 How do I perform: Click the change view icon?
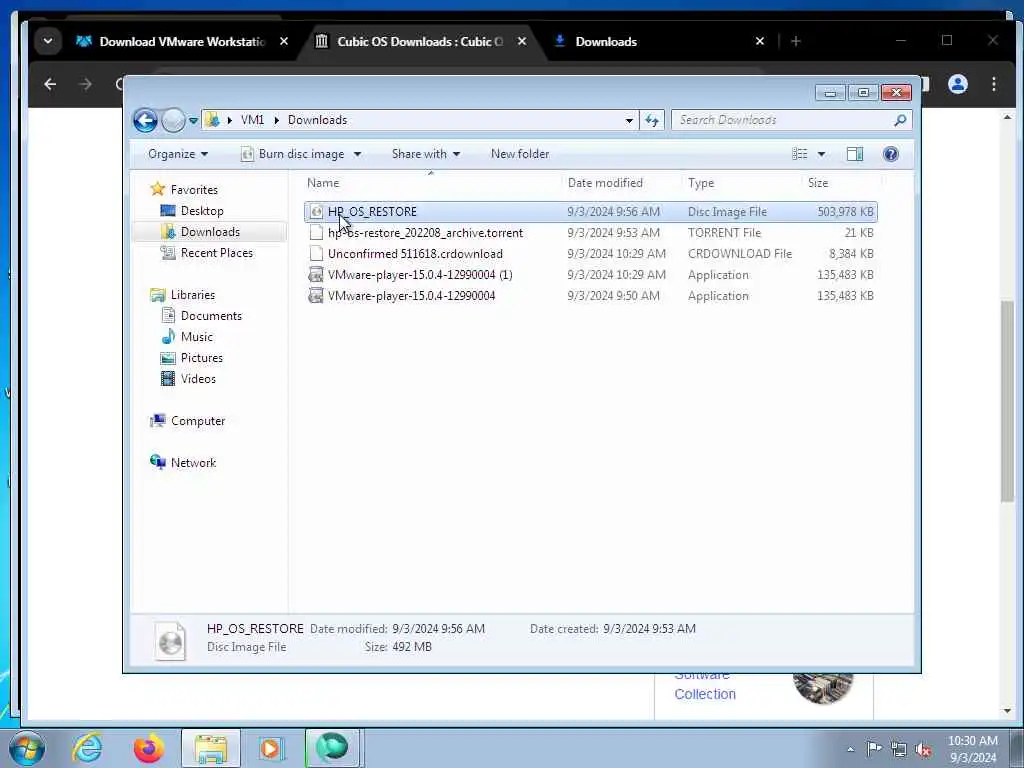tap(800, 154)
